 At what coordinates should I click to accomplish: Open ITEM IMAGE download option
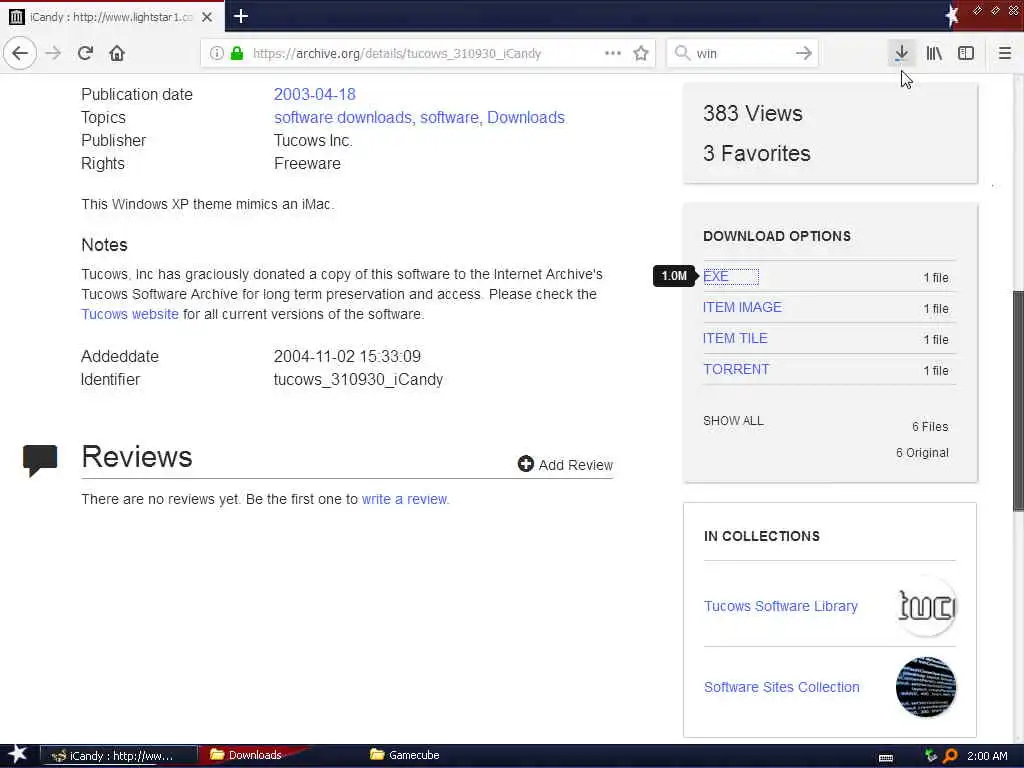pyautogui.click(x=742, y=307)
